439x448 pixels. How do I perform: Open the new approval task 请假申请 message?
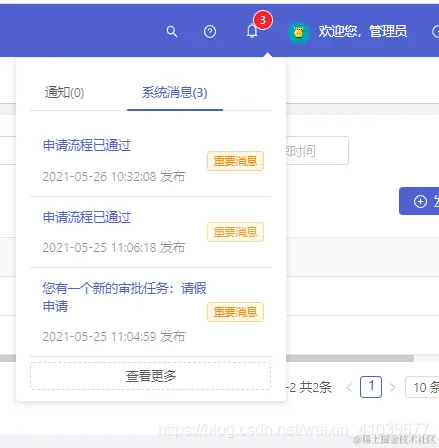(125, 297)
